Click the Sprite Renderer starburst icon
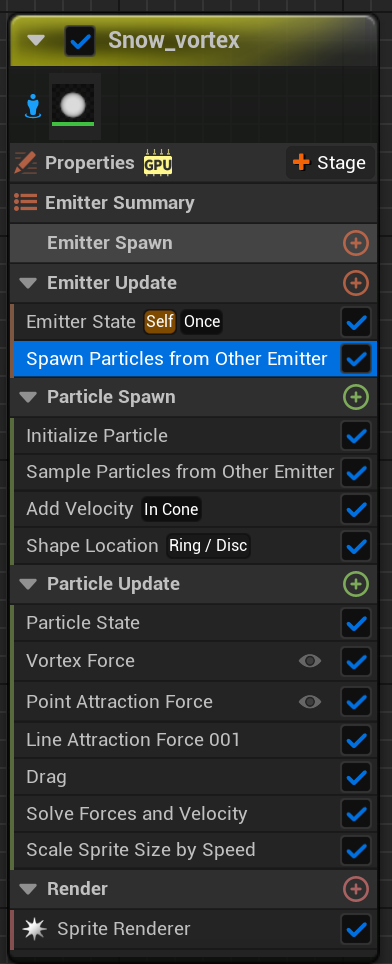 34,929
